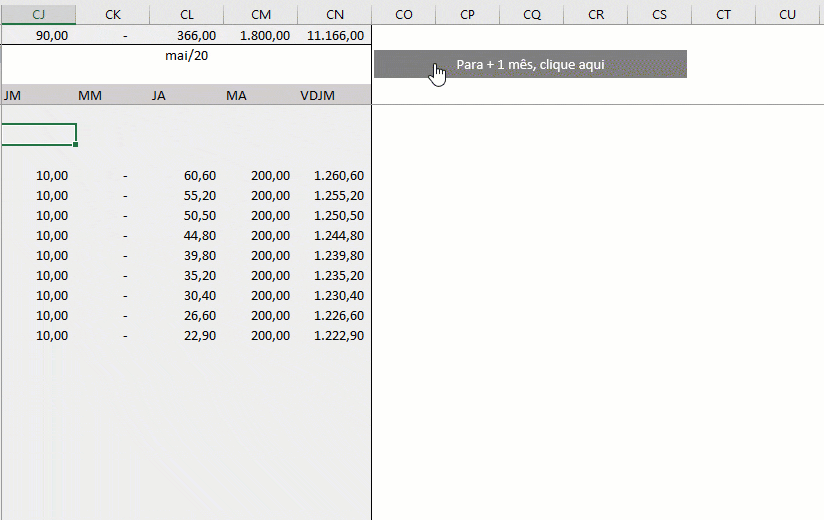The height and width of the screenshot is (520, 824).
Task: Select column header CM
Action: 261,14
